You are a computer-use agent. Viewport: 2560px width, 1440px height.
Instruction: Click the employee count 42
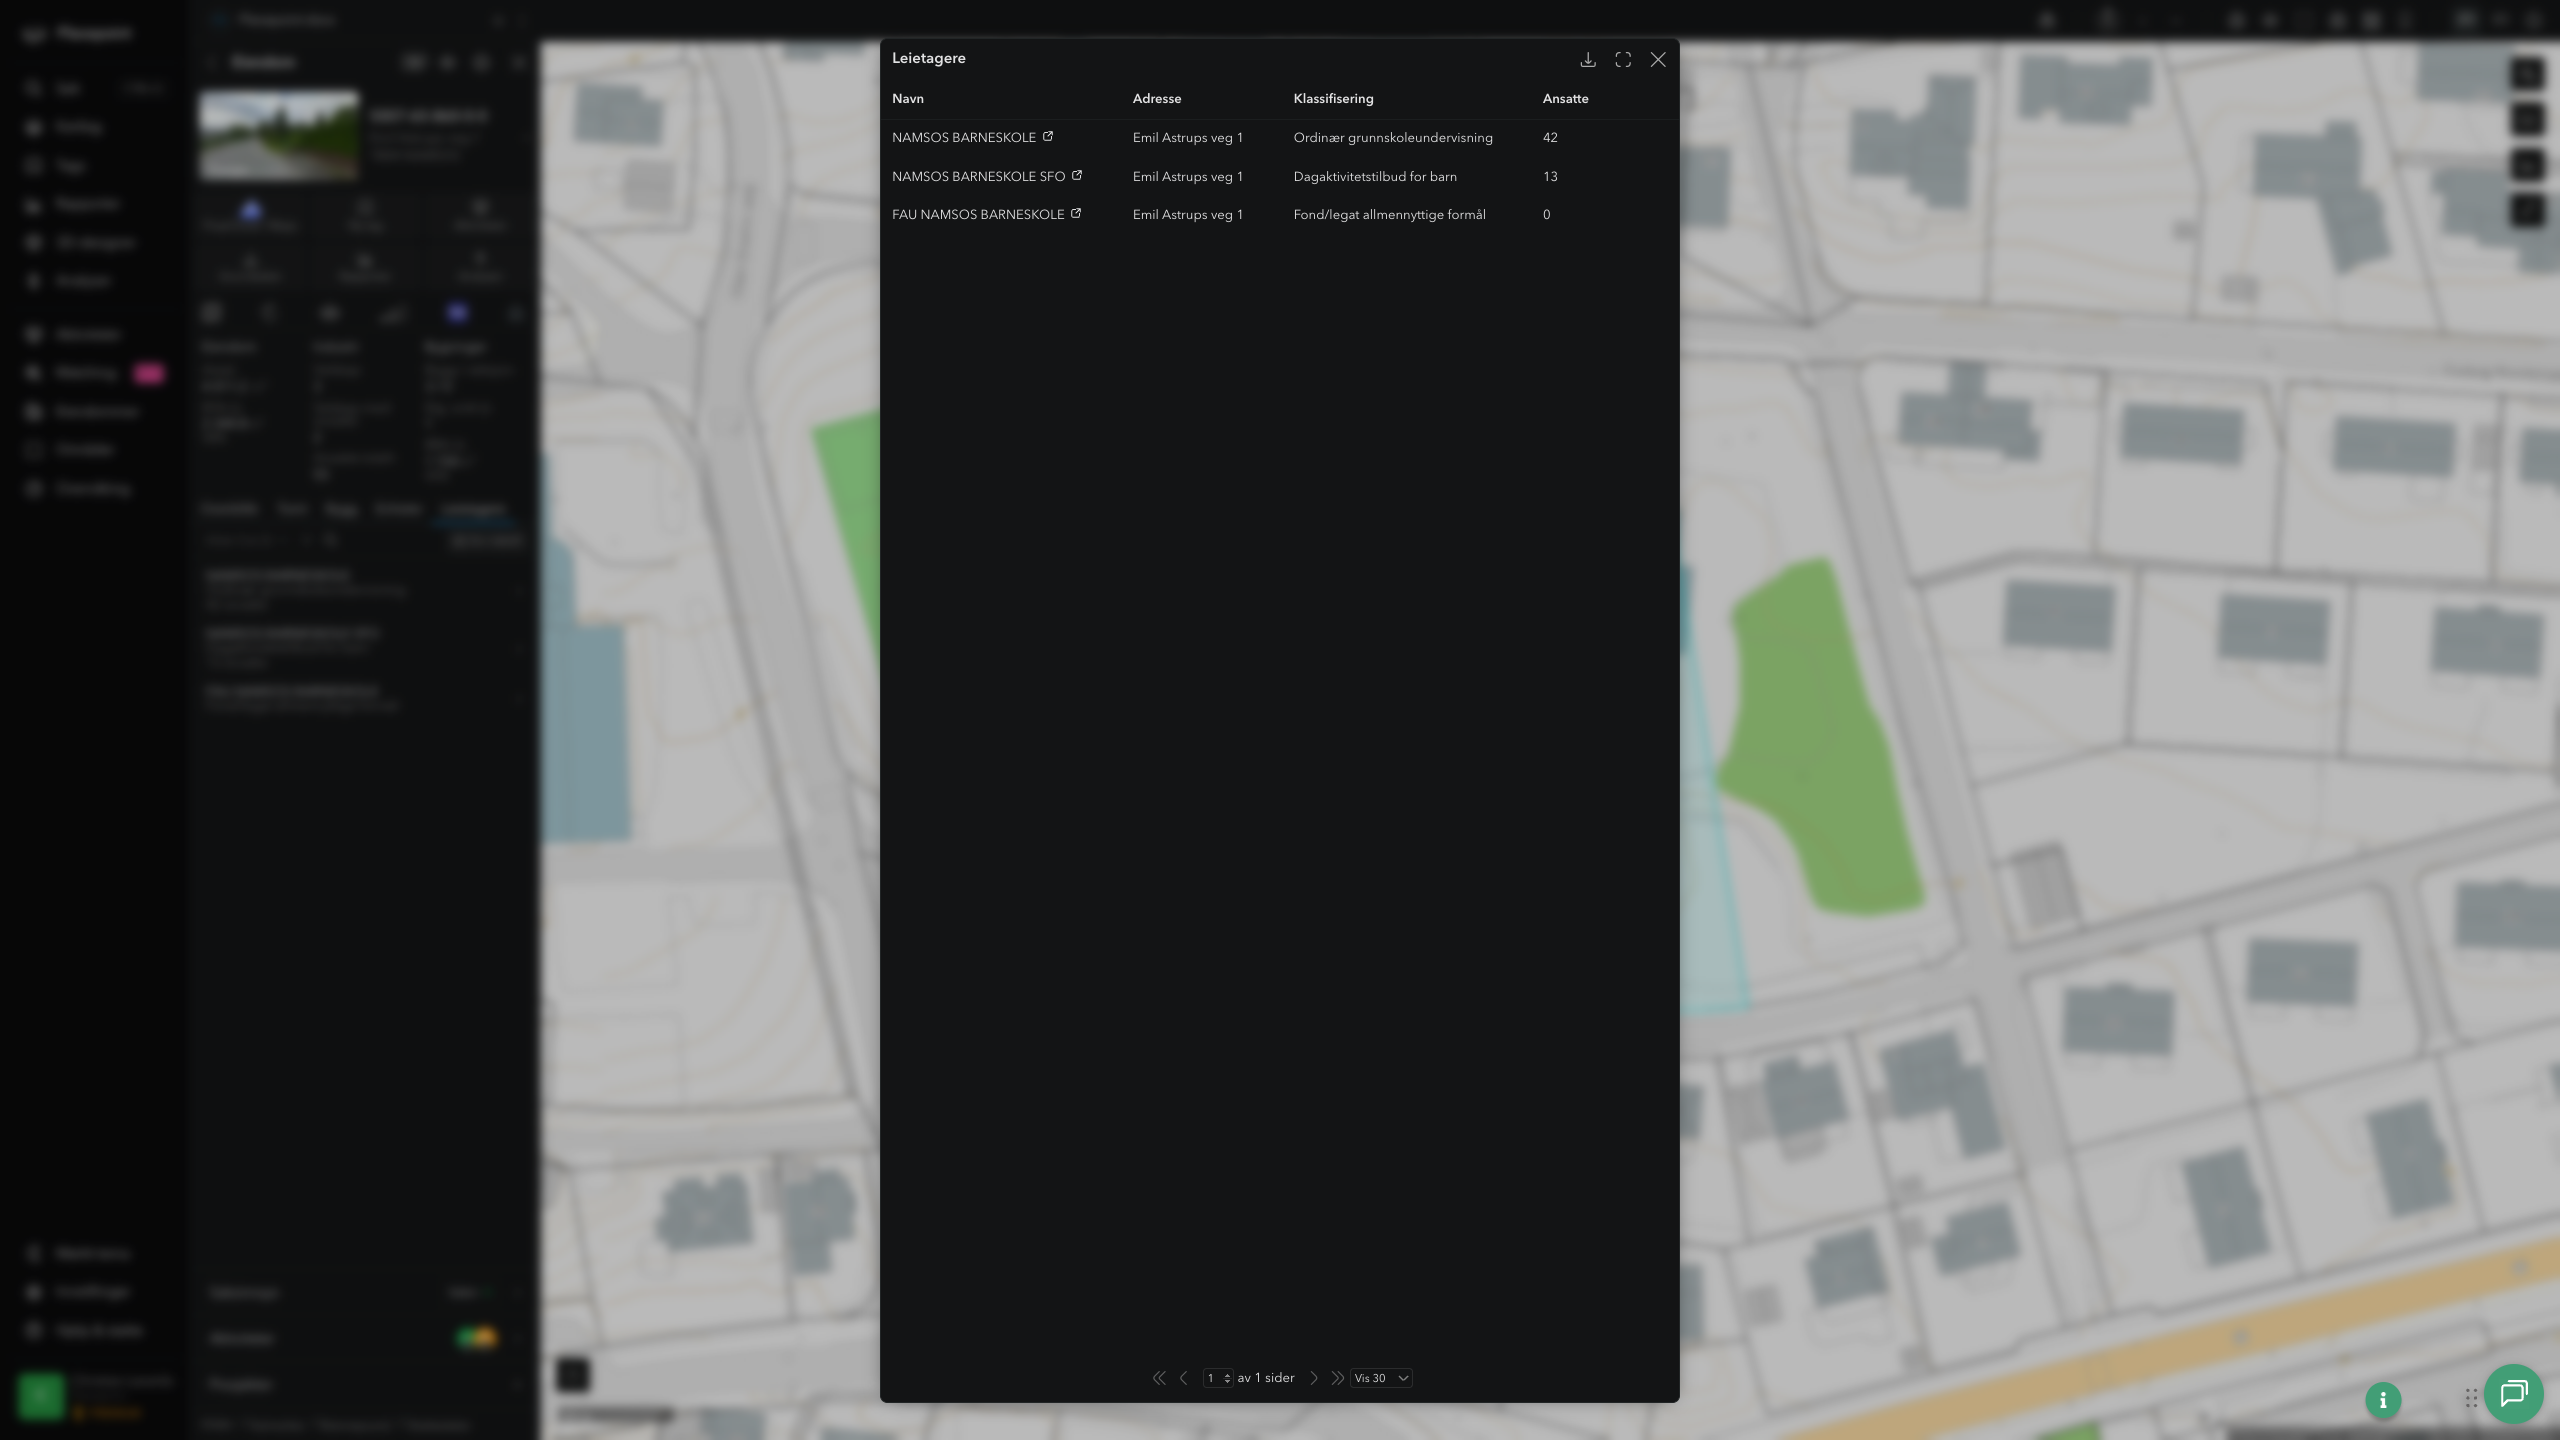click(x=1550, y=138)
